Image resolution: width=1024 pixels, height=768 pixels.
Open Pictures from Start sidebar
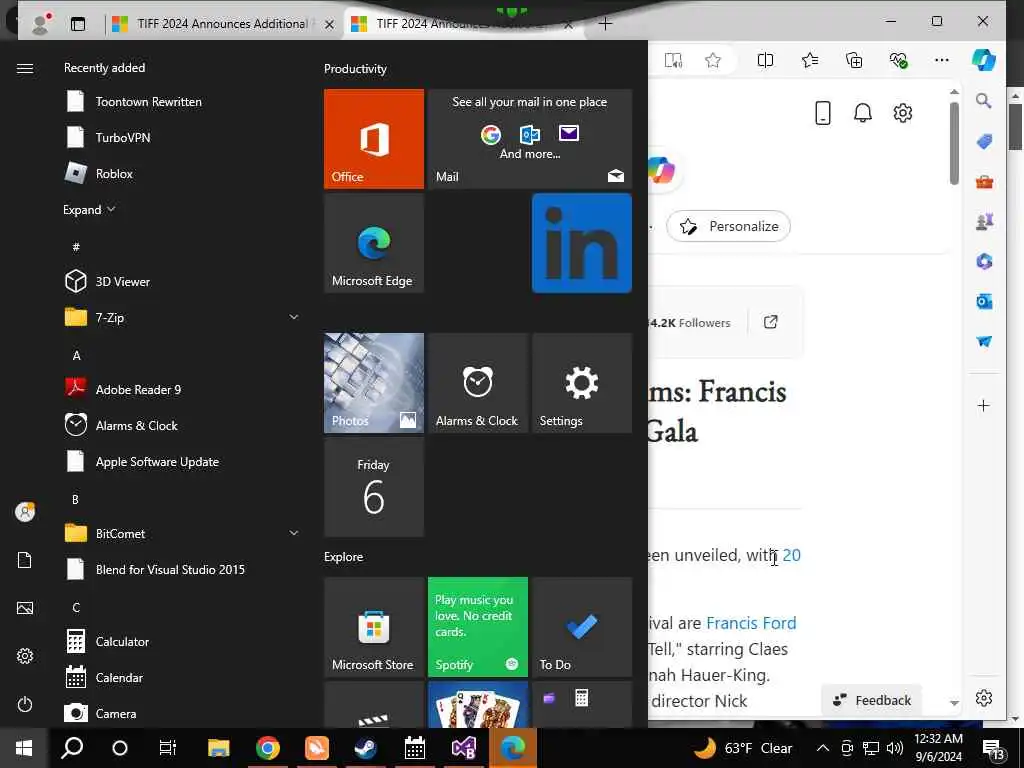[25, 608]
